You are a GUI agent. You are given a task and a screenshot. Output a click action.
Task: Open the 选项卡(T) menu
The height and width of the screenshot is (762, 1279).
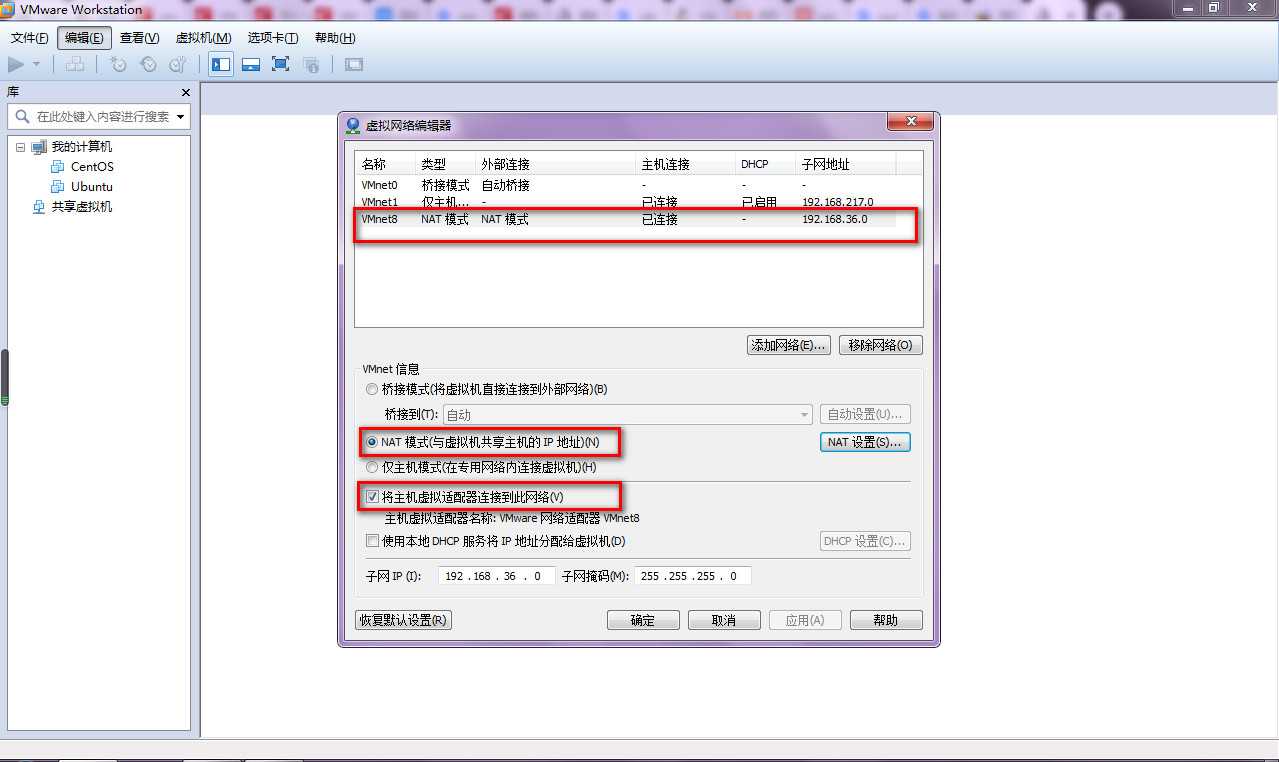click(273, 38)
